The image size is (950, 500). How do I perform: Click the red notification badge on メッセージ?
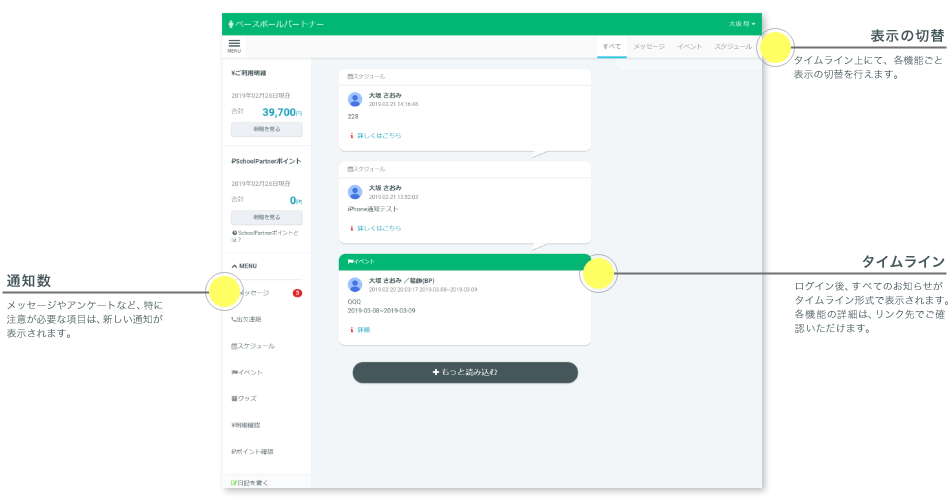pyautogui.click(x=297, y=293)
